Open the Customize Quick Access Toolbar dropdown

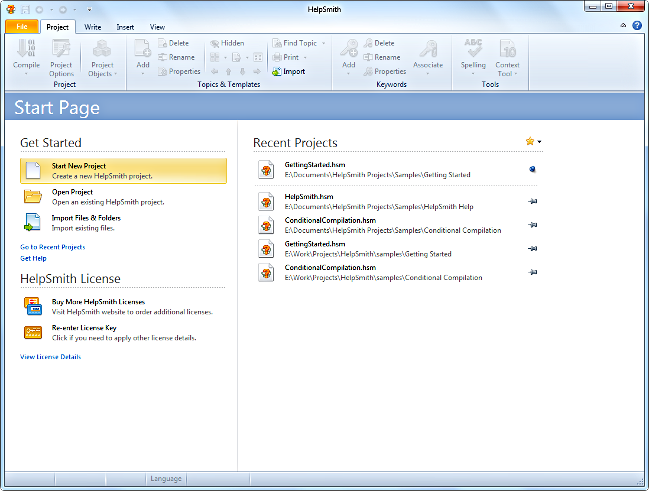pos(89,10)
